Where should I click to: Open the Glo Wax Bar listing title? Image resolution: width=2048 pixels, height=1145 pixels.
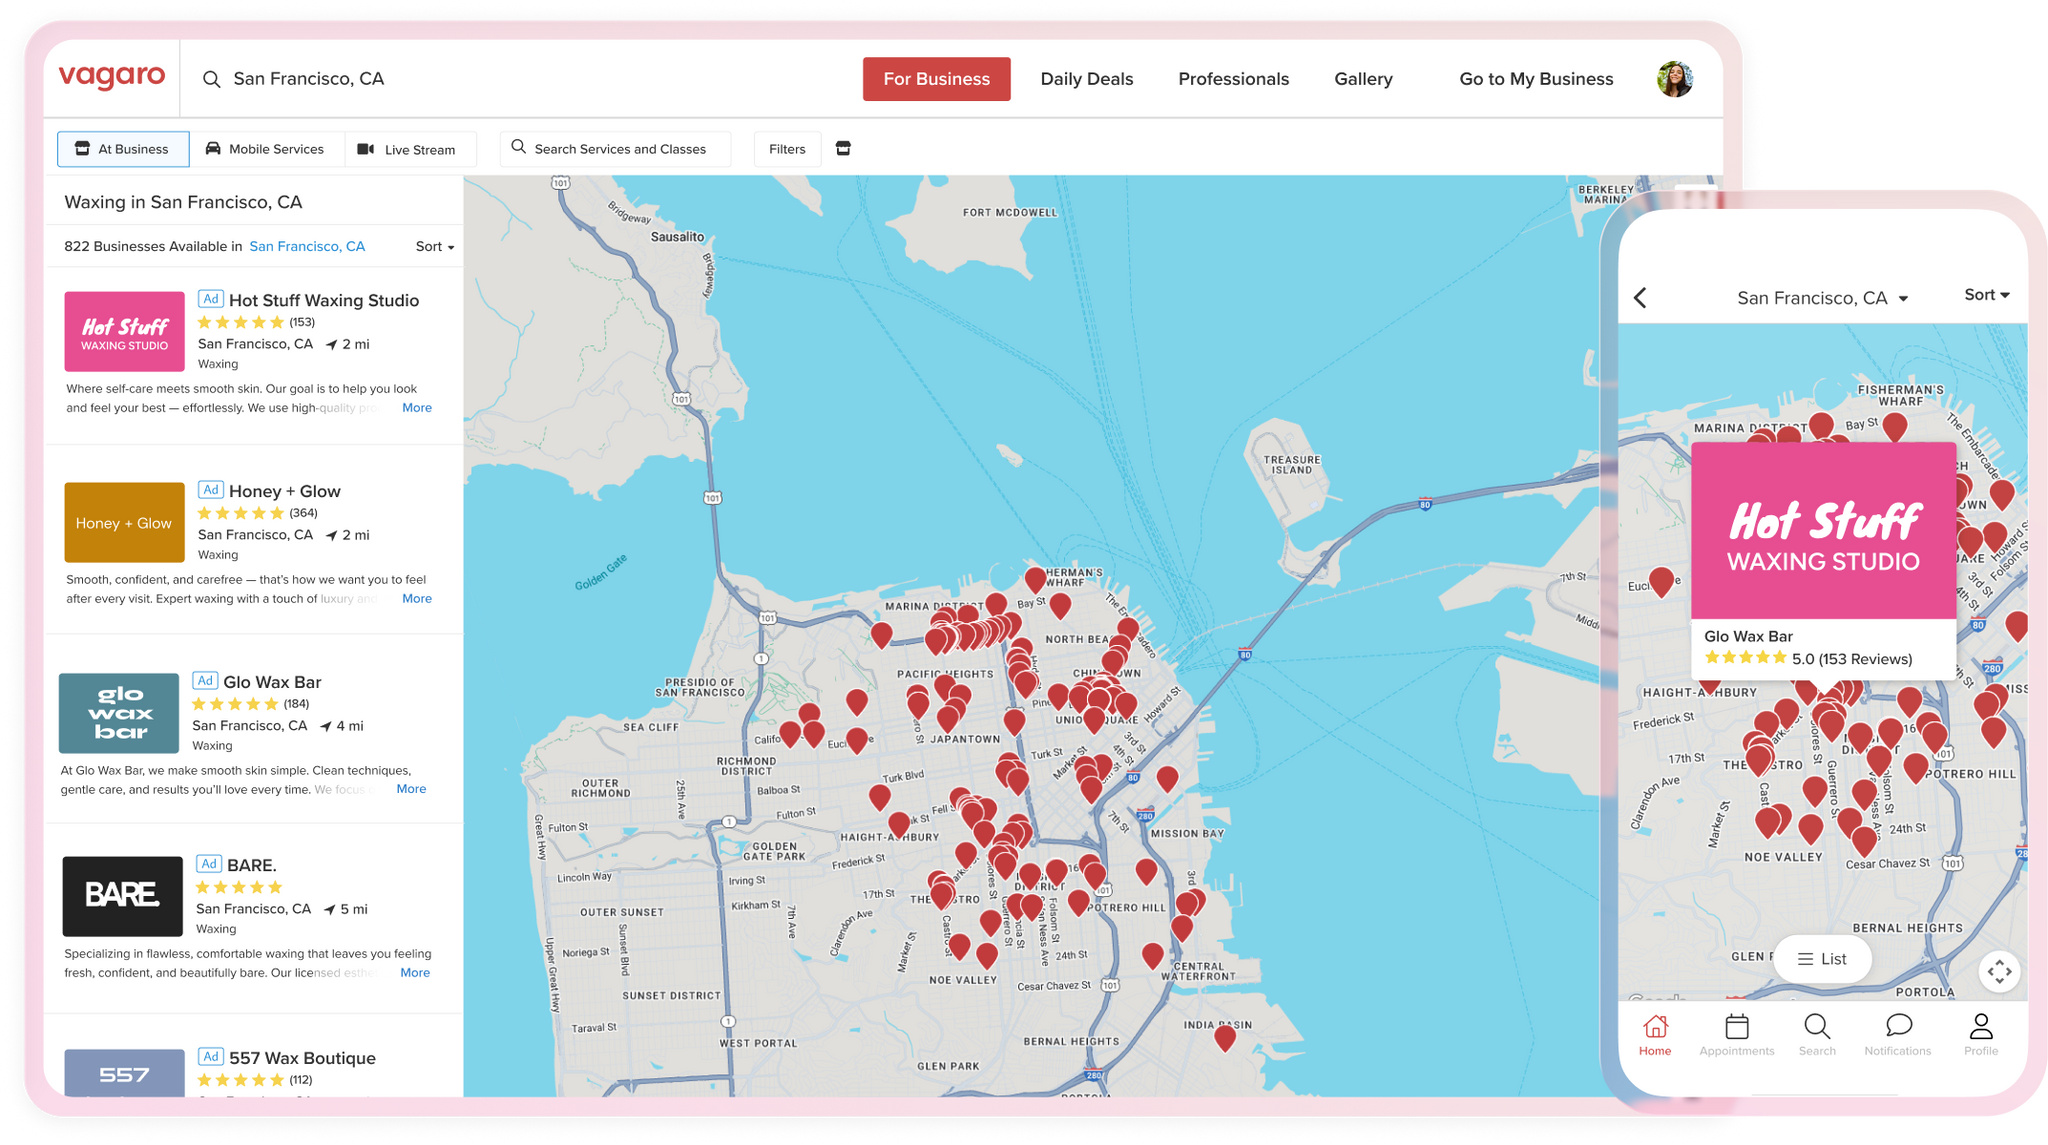272,682
